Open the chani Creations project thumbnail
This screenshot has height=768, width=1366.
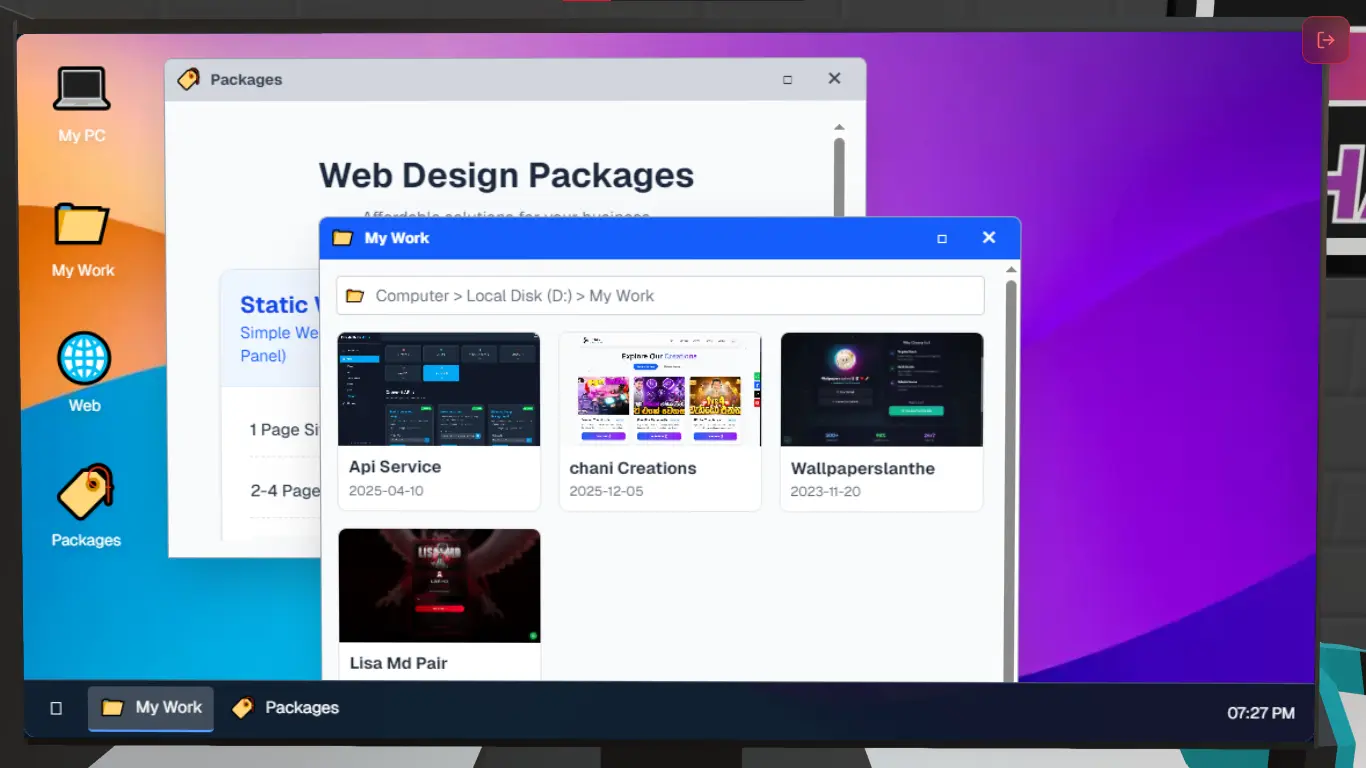click(x=660, y=389)
